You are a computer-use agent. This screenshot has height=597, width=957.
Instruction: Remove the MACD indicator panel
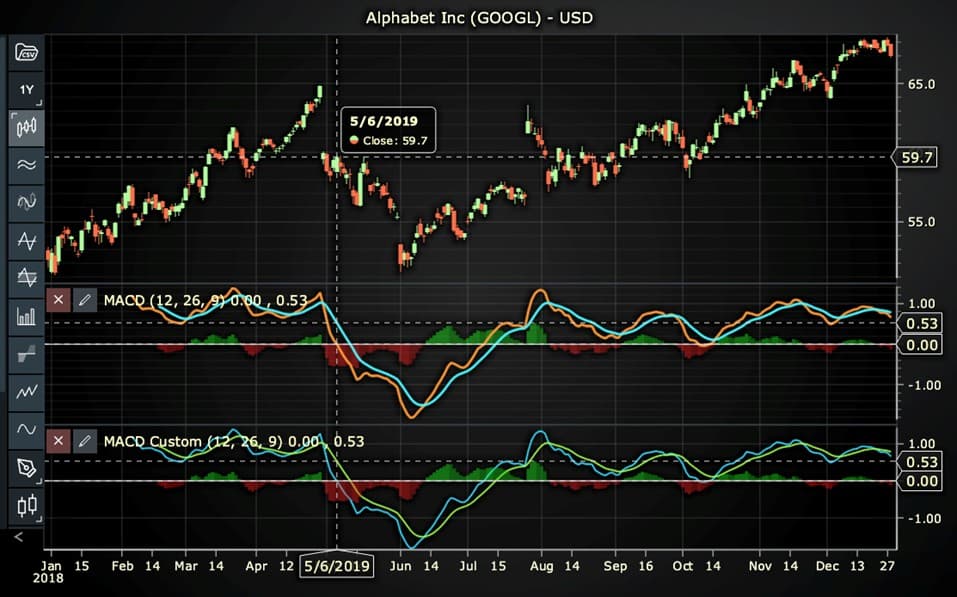pos(58,299)
